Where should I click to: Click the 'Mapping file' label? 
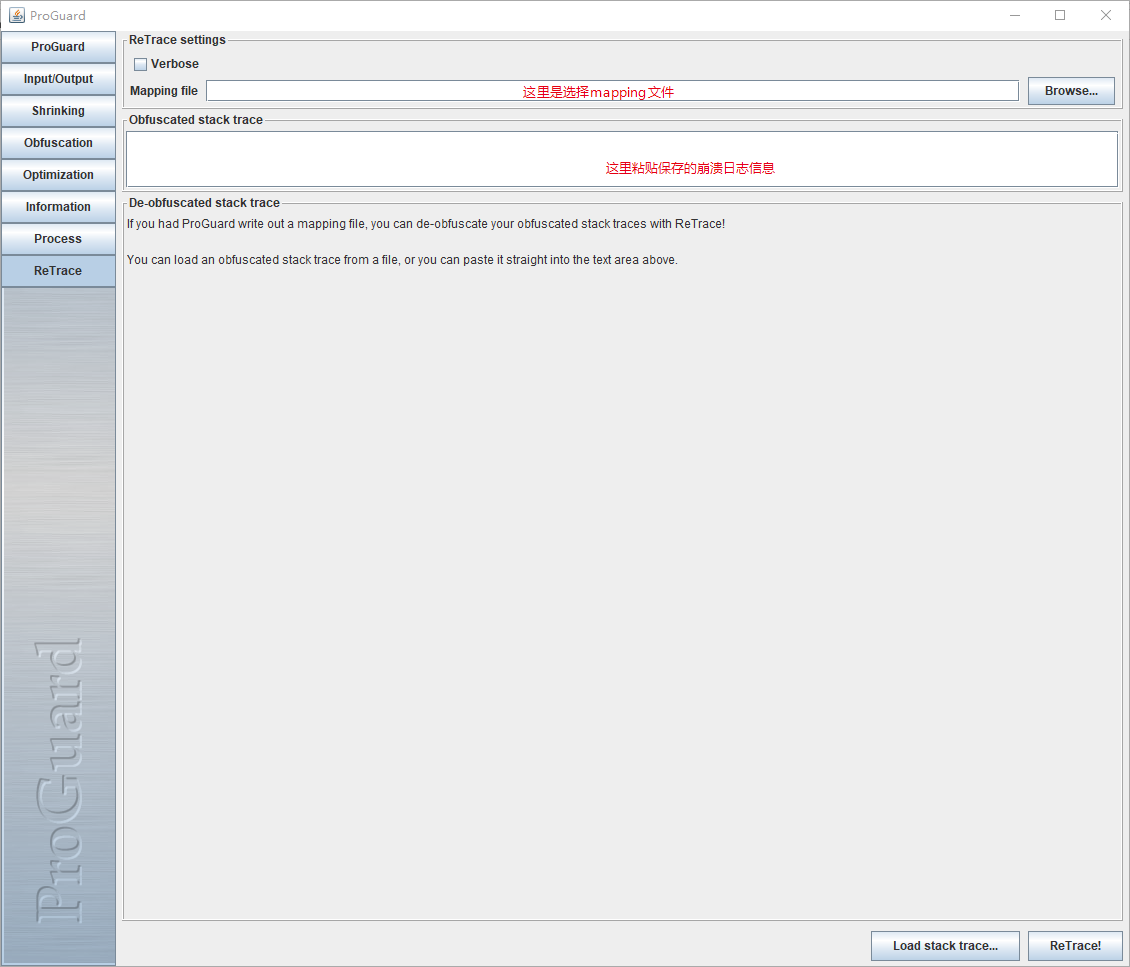click(164, 91)
